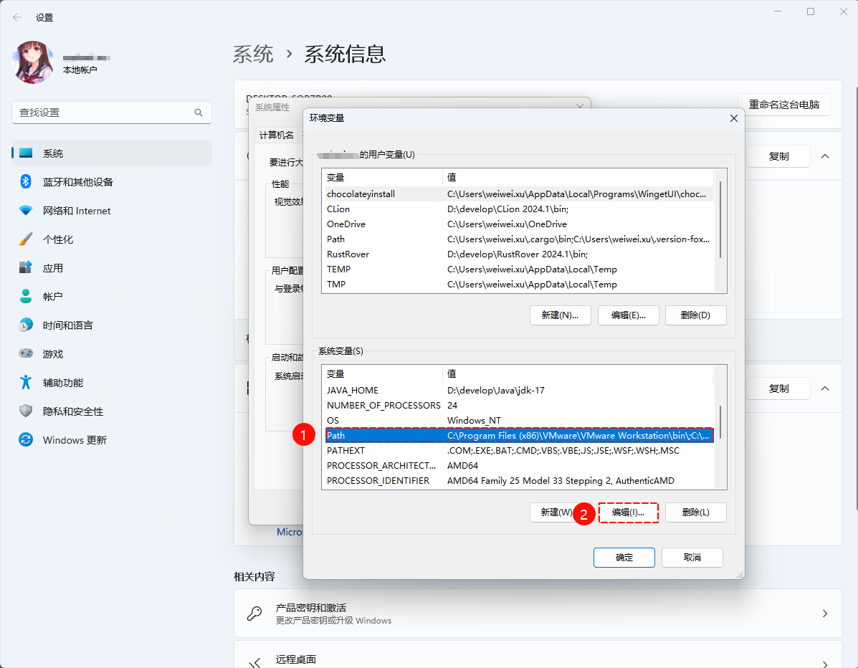Collapse the top 复制 device info section
858x668 pixels.
[x=824, y=157]
